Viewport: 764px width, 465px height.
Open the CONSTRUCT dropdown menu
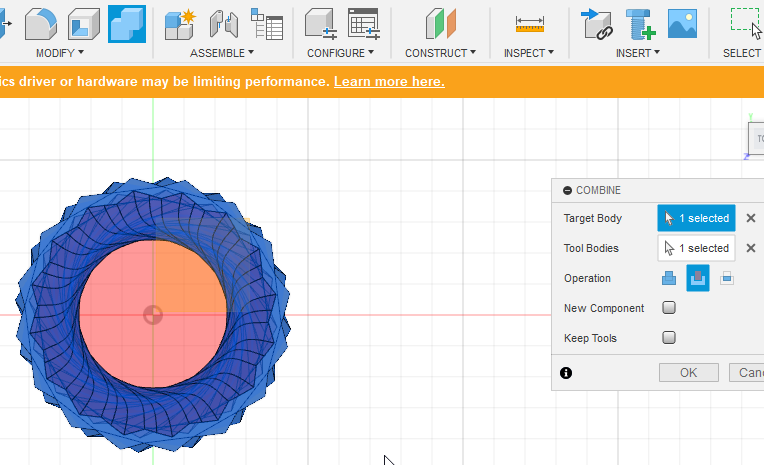440,52
